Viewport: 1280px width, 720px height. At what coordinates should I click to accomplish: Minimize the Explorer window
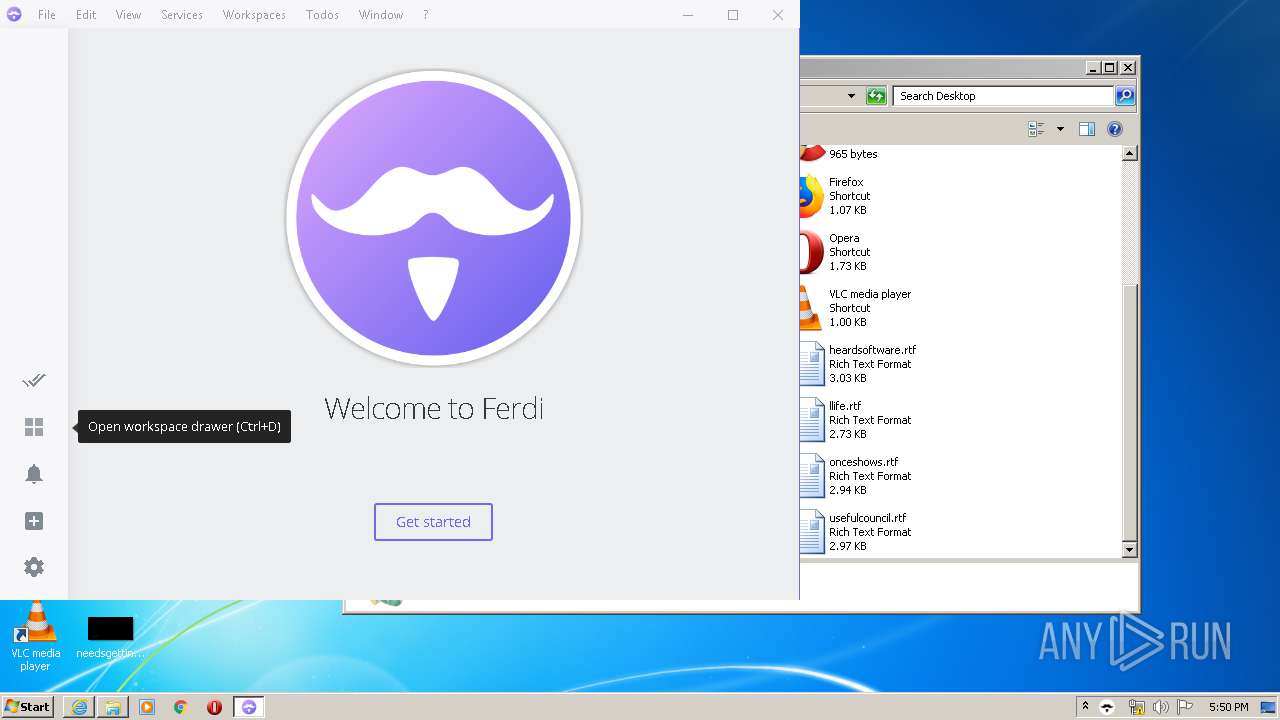(1092, 68)
